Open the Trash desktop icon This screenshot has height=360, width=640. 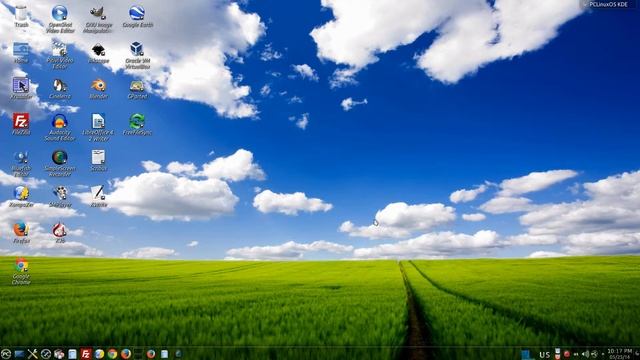point(21,16)
